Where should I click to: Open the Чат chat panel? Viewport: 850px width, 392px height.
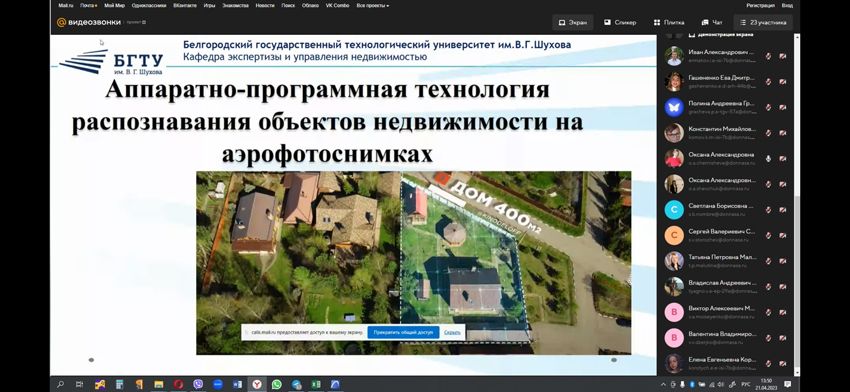(x=712, y=22)
